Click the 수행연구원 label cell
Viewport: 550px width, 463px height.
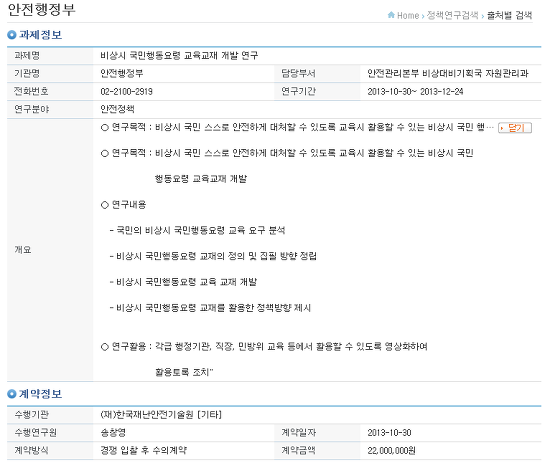[x=50, y=432]
